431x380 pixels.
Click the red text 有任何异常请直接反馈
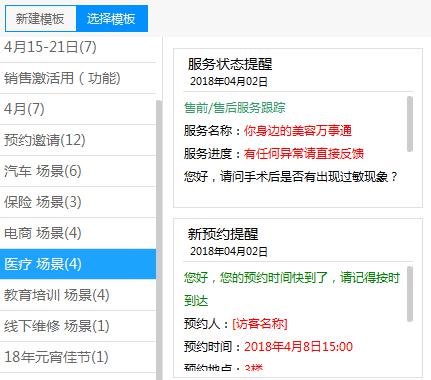[x=304, y=154]
